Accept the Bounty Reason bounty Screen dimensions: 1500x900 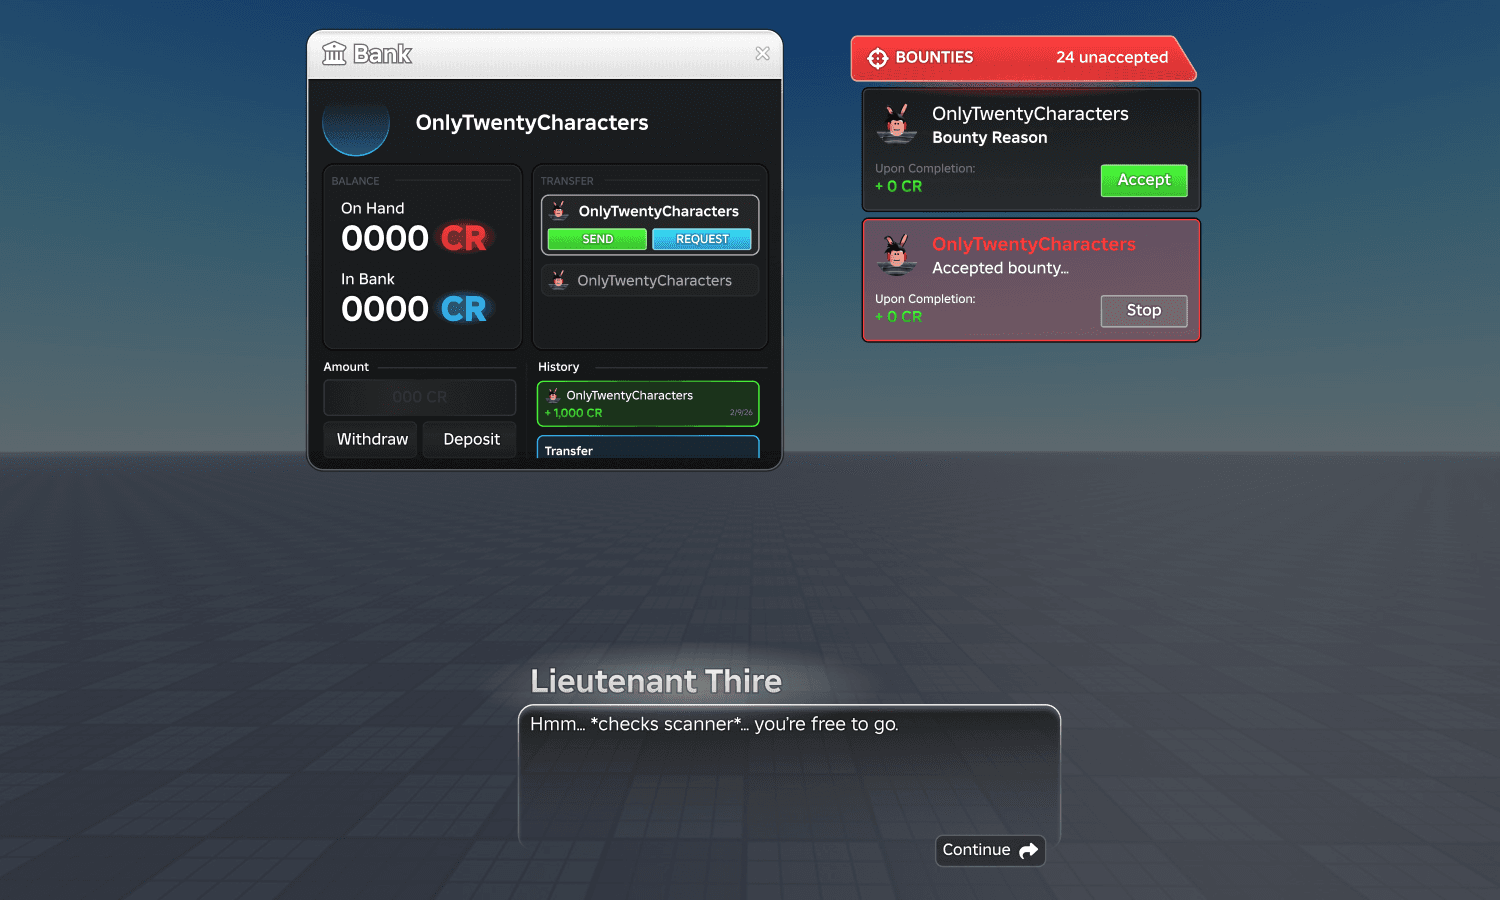(1144, 180)
